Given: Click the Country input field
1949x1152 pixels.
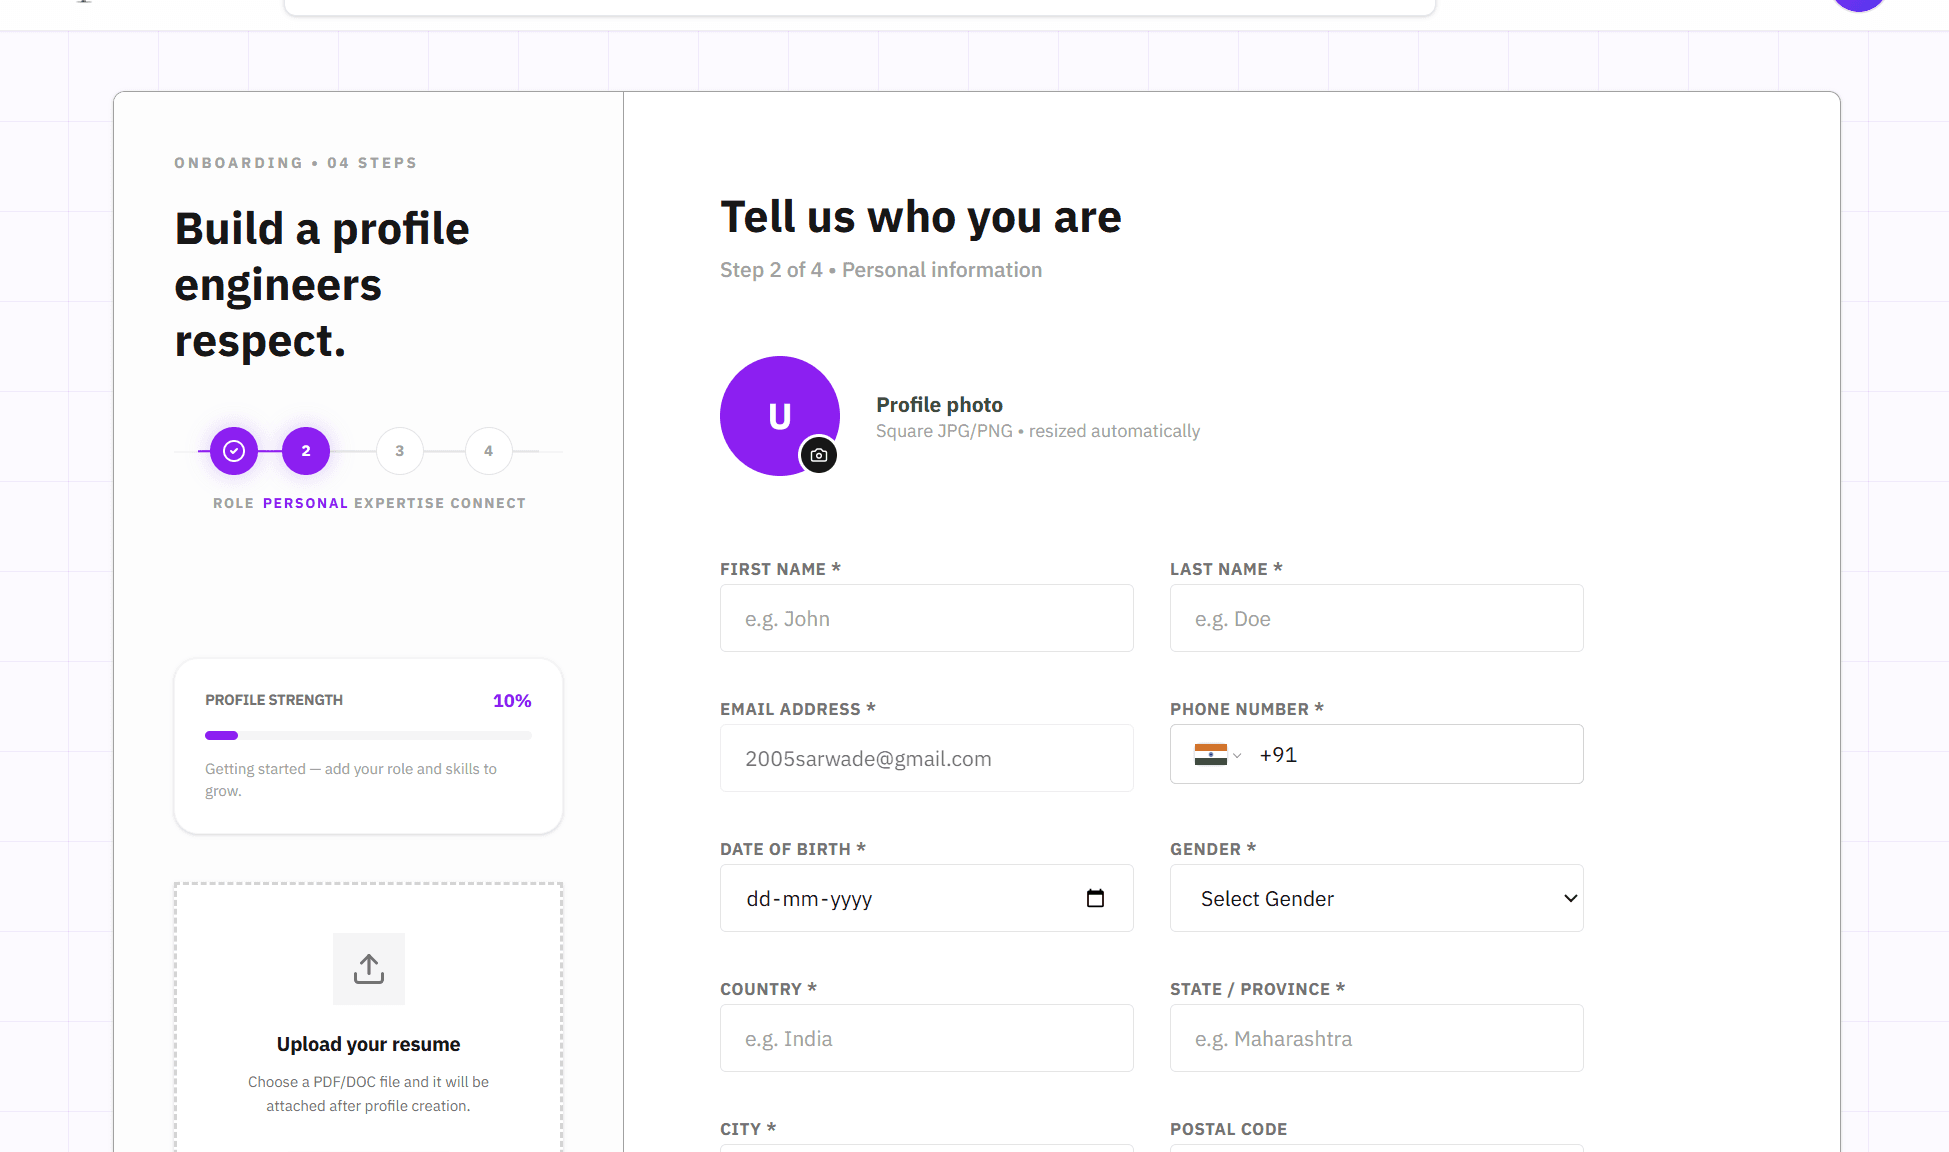Looking at the screenshot, I should 927,1038.
